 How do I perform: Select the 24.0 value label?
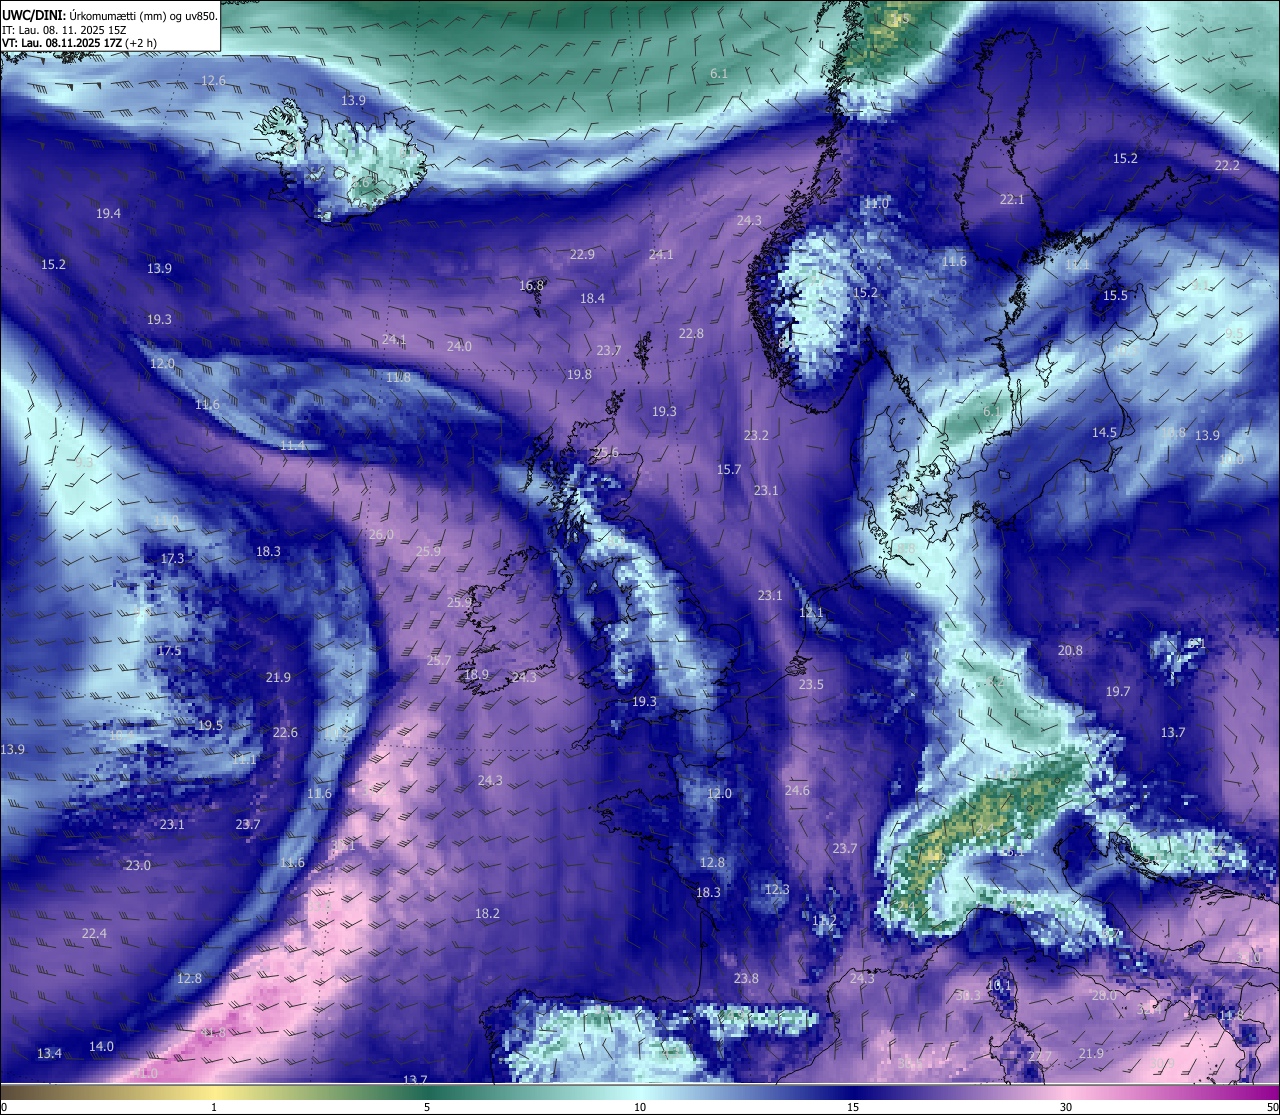click(x=459, y=346)
